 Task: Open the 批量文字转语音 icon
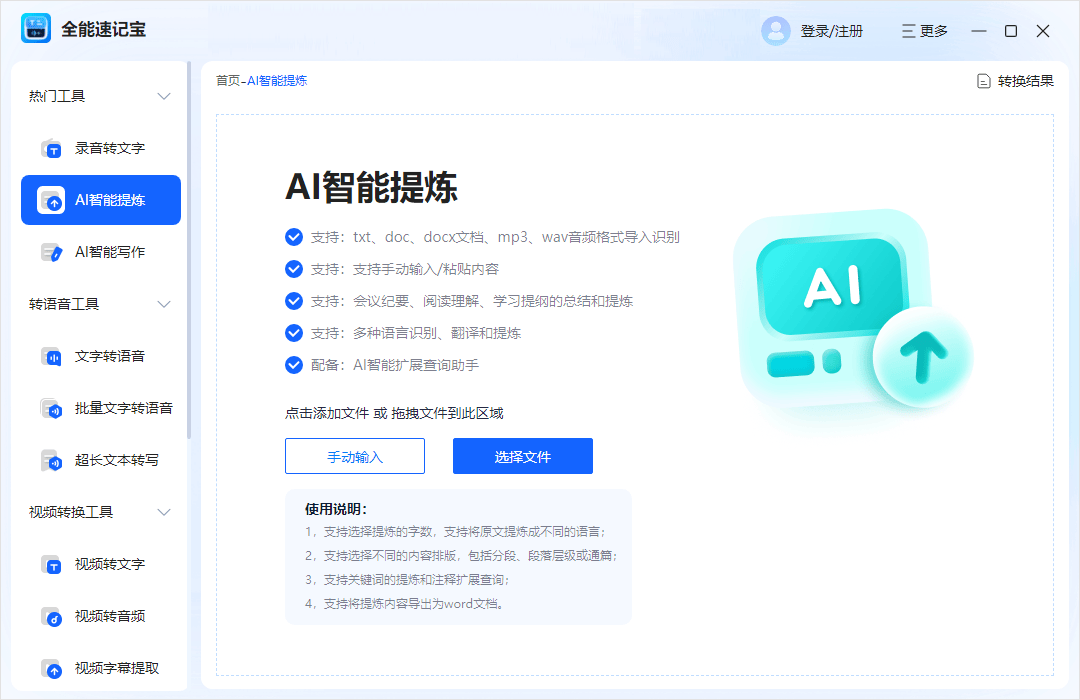[52, 408]
